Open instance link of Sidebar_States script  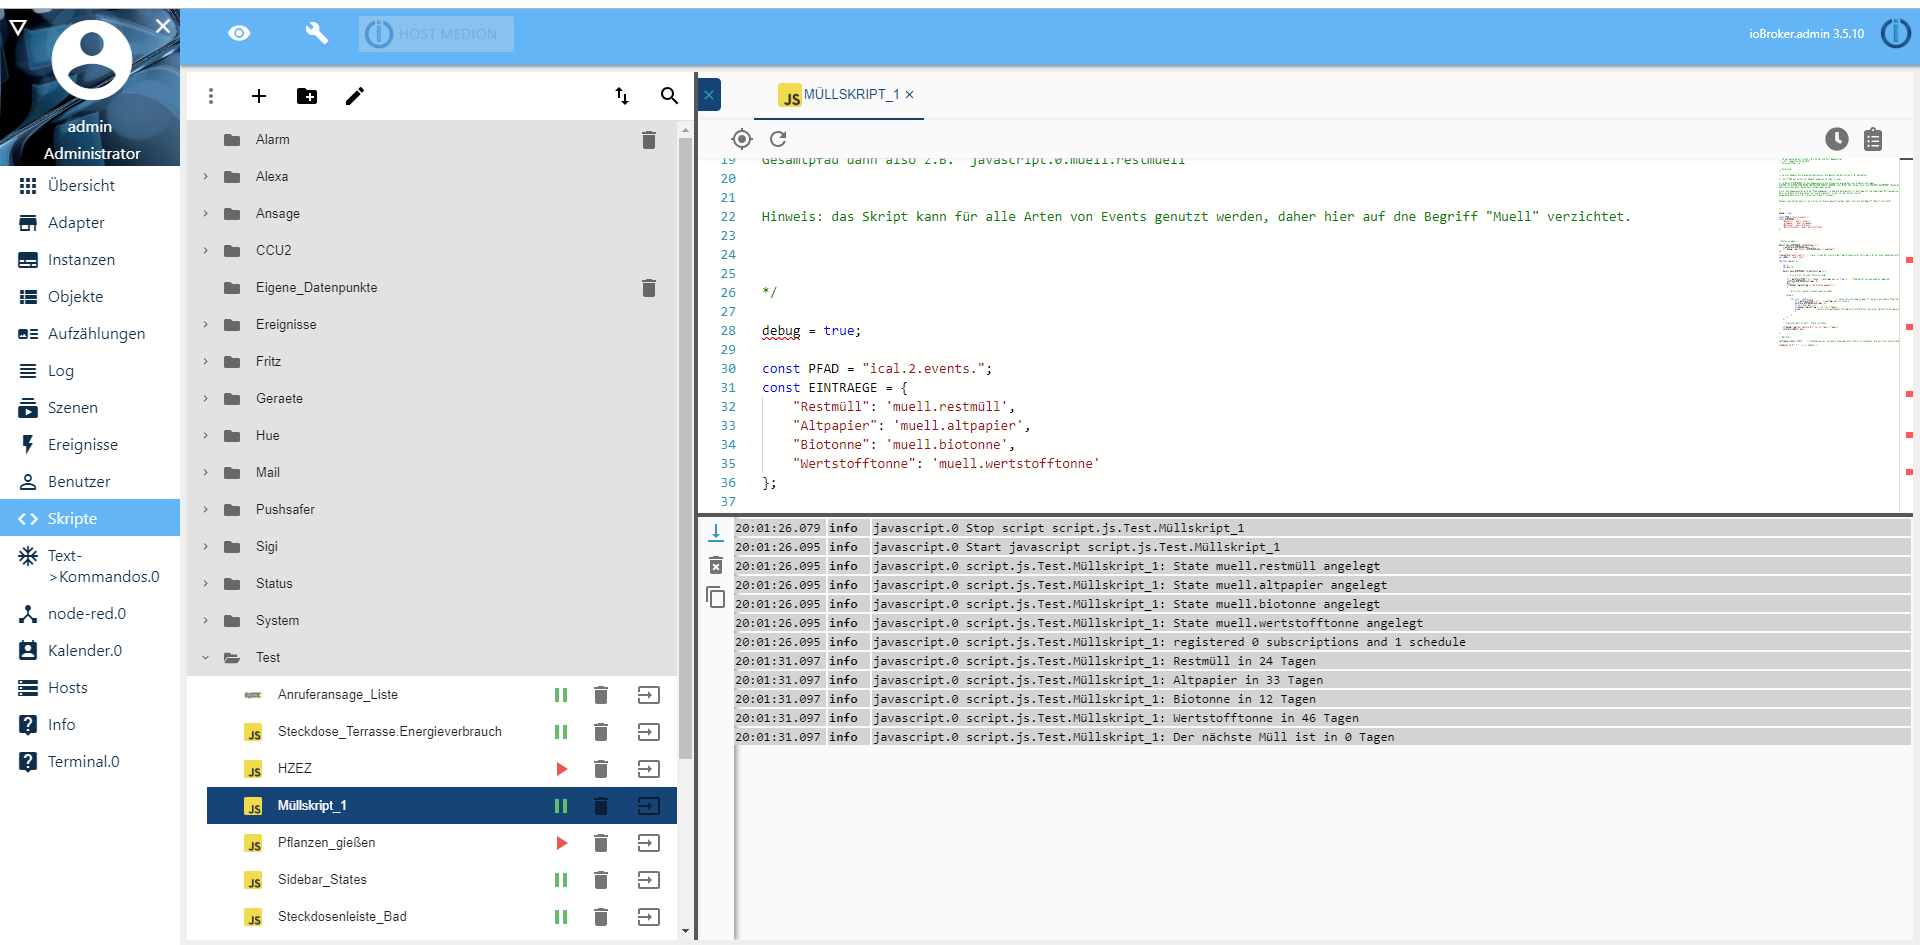(649, 880)
